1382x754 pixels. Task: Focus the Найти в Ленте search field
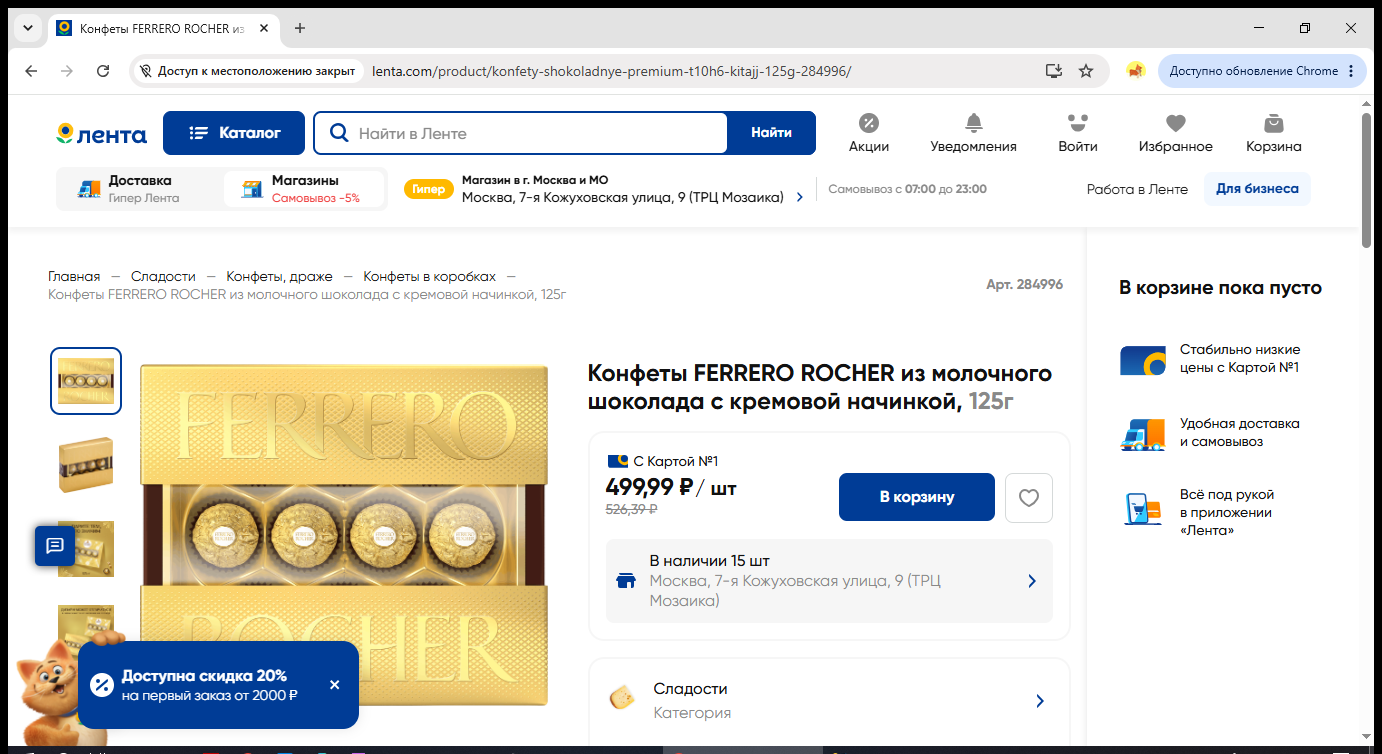click(521, 133)
